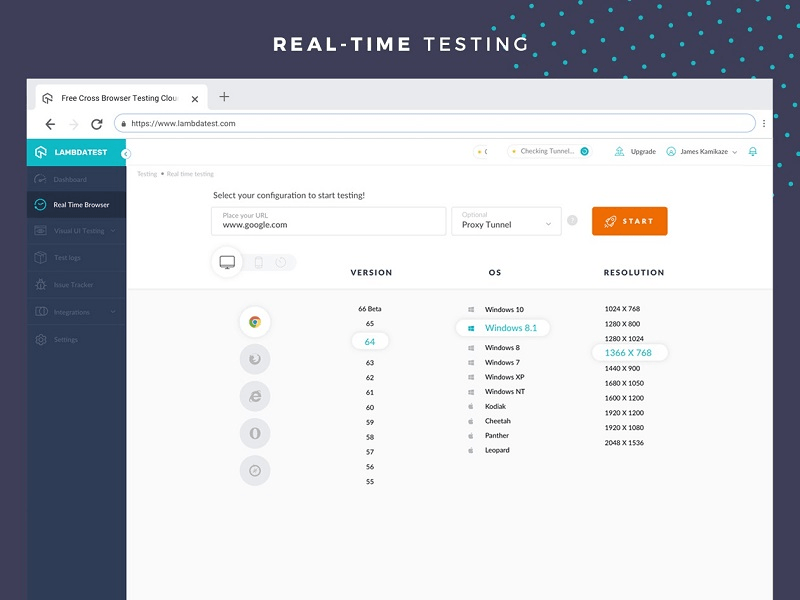Open Dashboard in the sidebar
The height and width of the screenshot is (600, 800).
(69, 180)
